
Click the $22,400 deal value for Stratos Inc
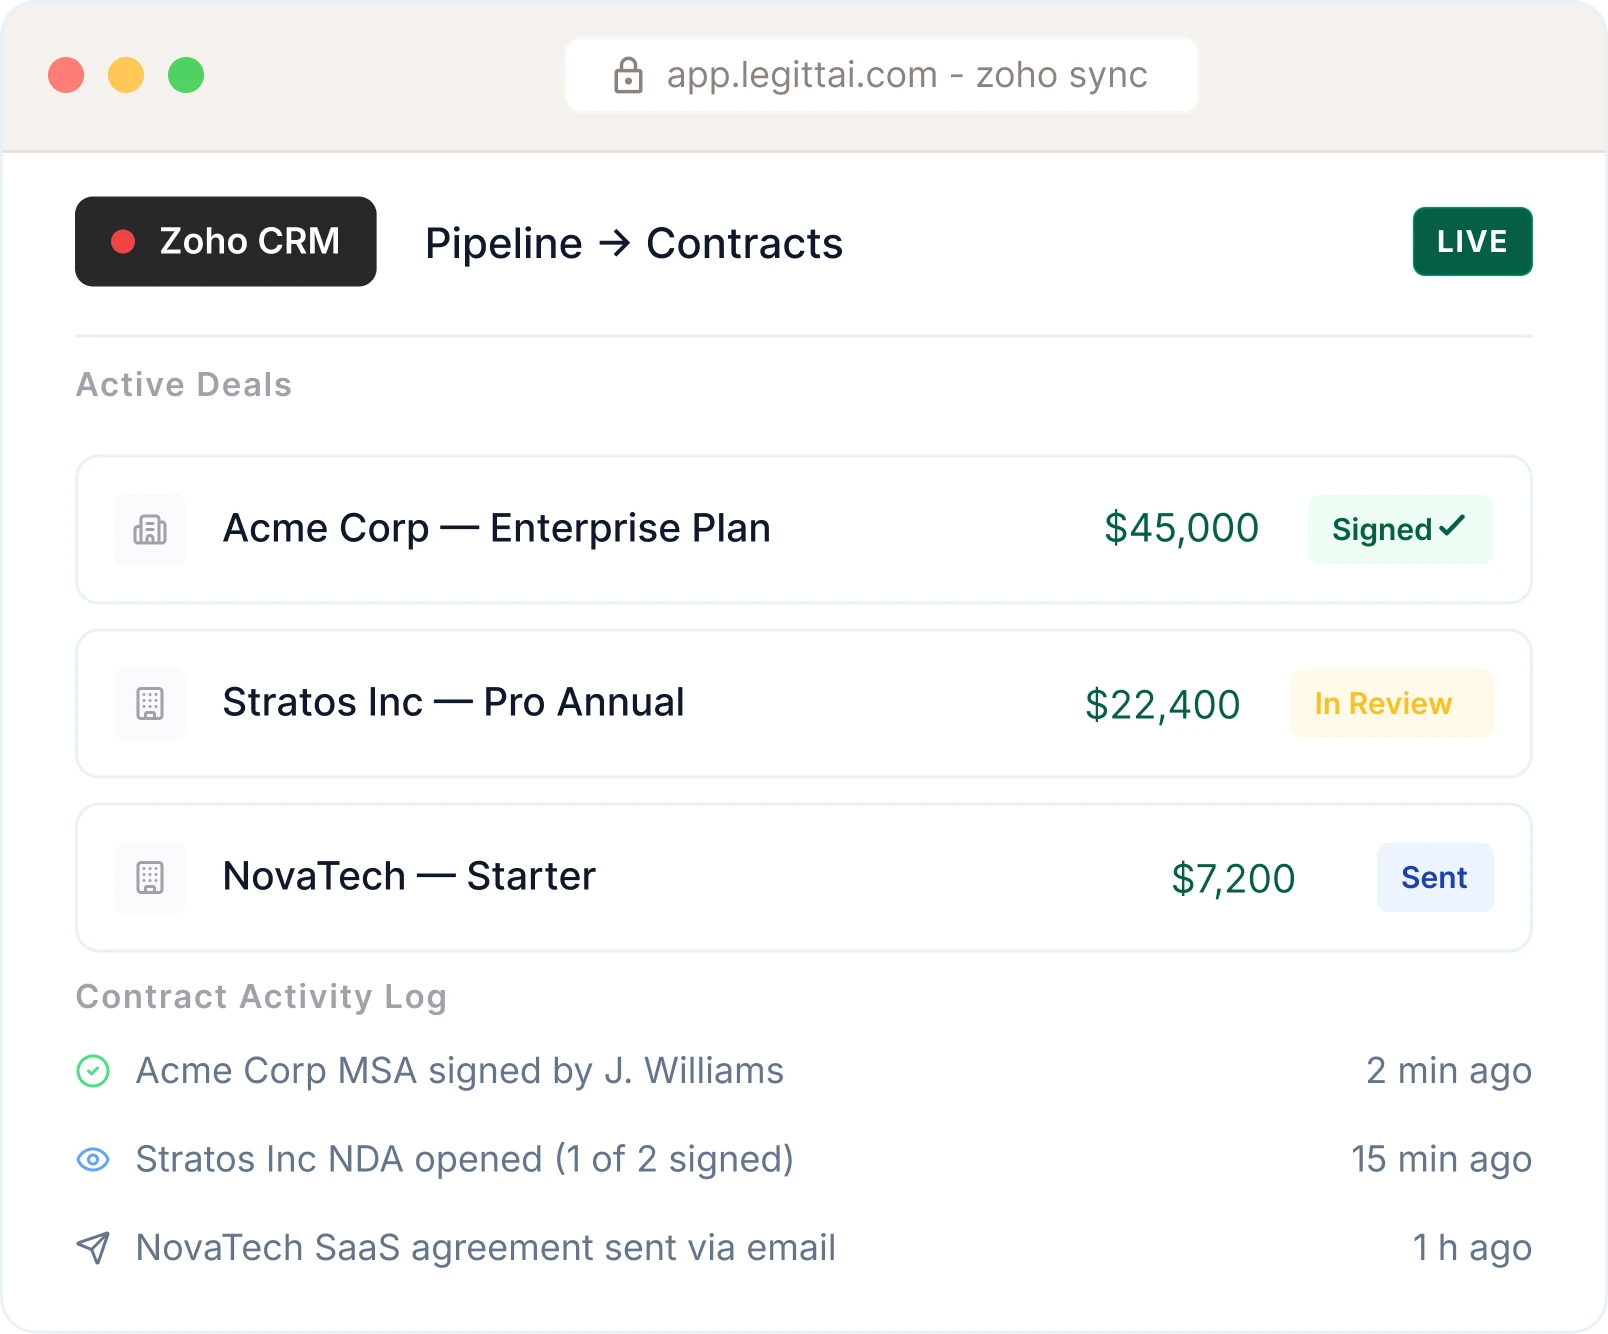(x=1162, y=703)
